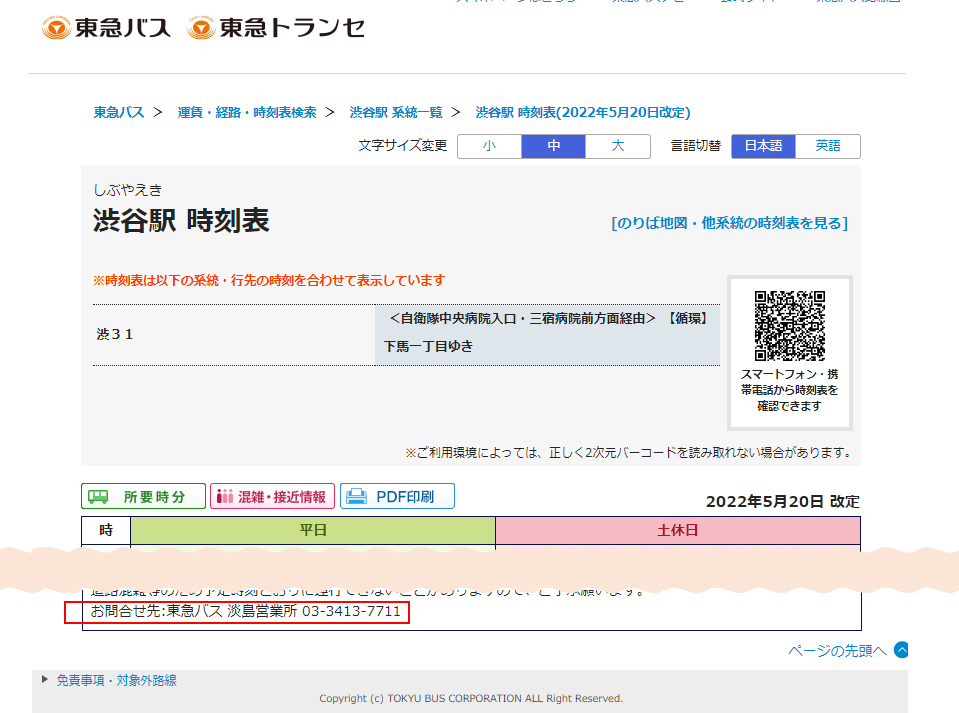The width and height of the screenshot is (959, 713).
Task: Open the 東急バス breadcrumb link
Action: [x=119, y=113]
